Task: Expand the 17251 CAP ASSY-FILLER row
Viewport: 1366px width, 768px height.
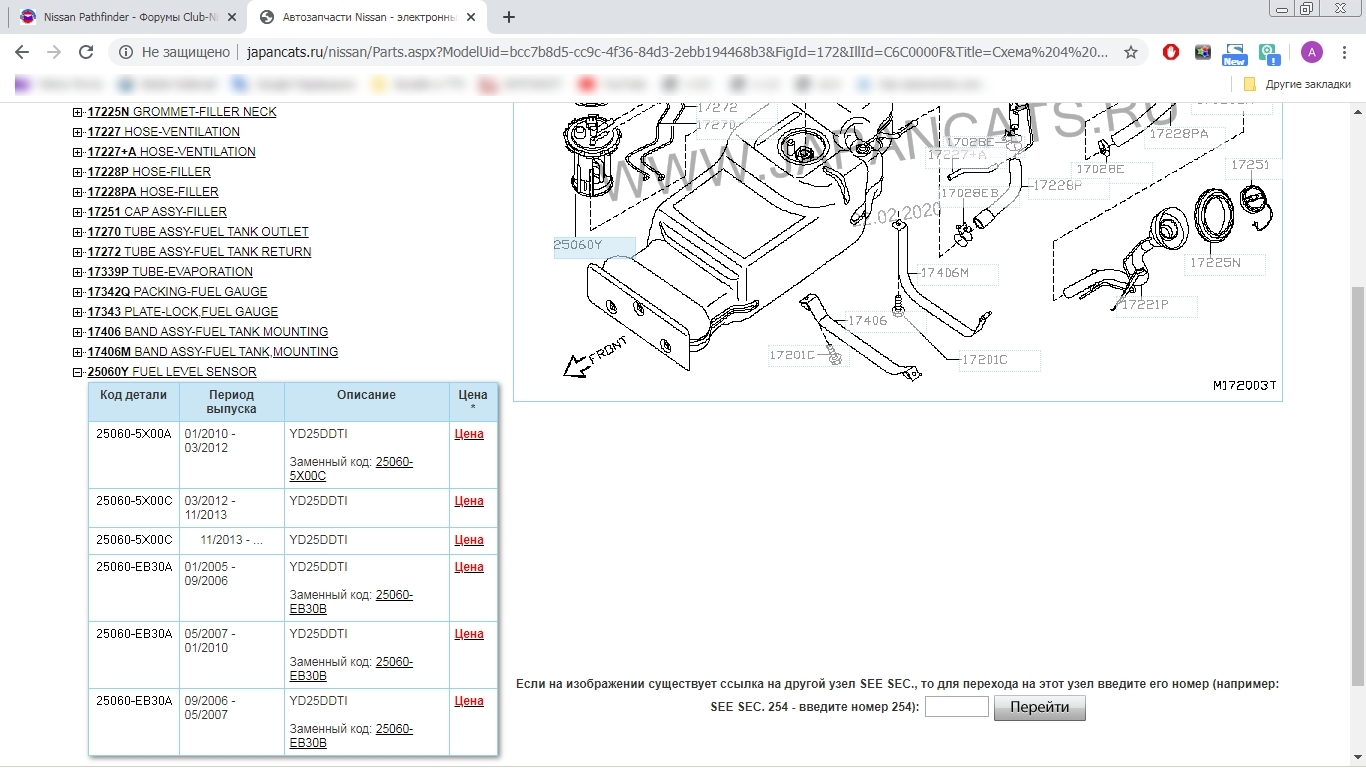Action: click(x=78, y=212)
